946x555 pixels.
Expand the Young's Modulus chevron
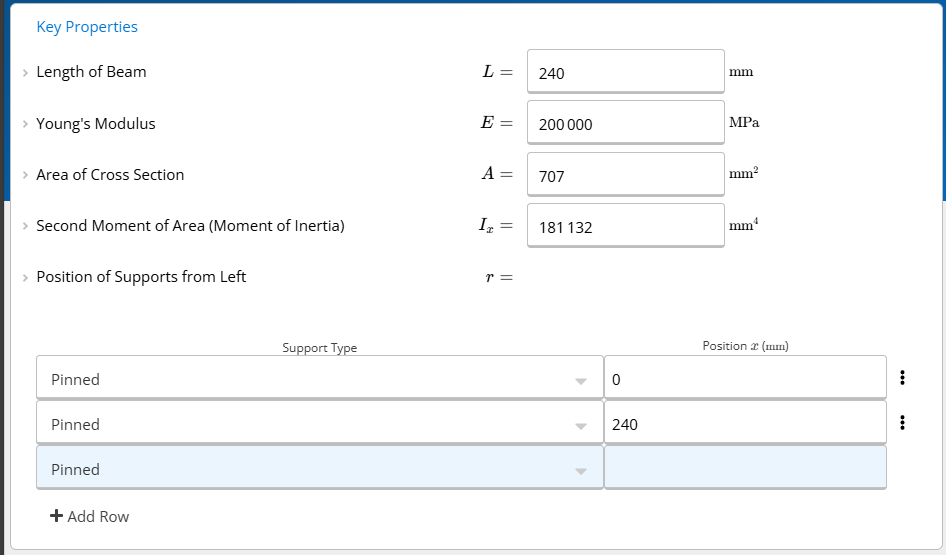click(25, 124)
